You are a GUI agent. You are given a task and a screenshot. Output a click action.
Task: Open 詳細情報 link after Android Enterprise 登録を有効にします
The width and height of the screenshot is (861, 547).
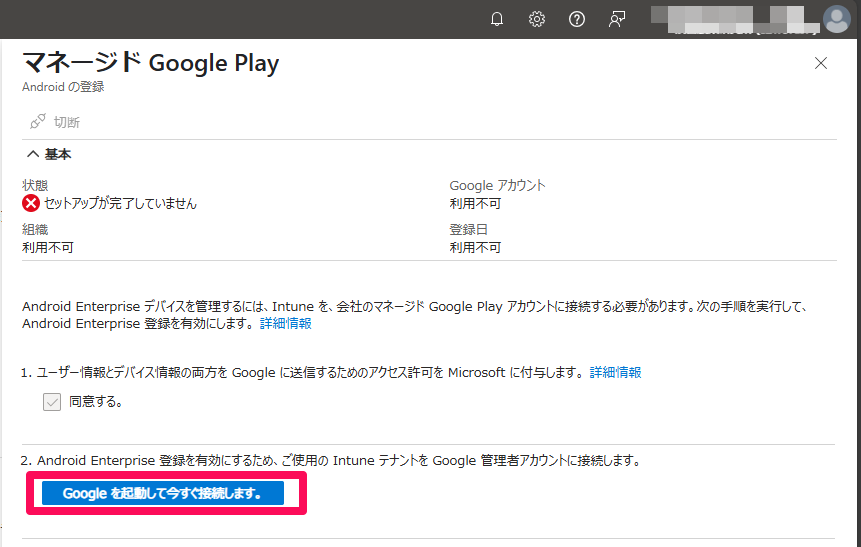coord(286,323)
